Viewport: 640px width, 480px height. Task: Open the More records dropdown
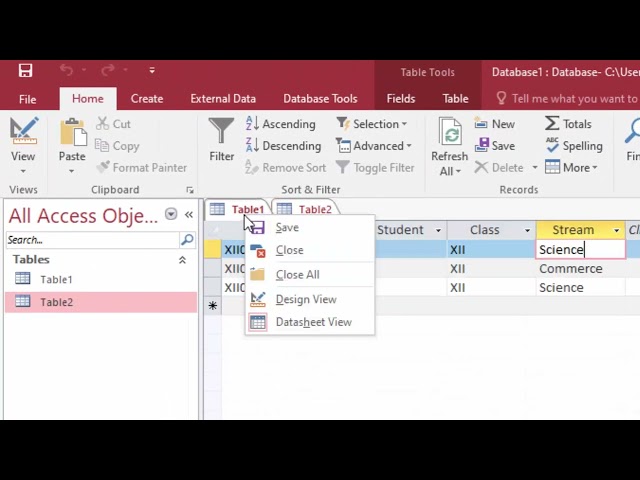[x=571, y=167]
